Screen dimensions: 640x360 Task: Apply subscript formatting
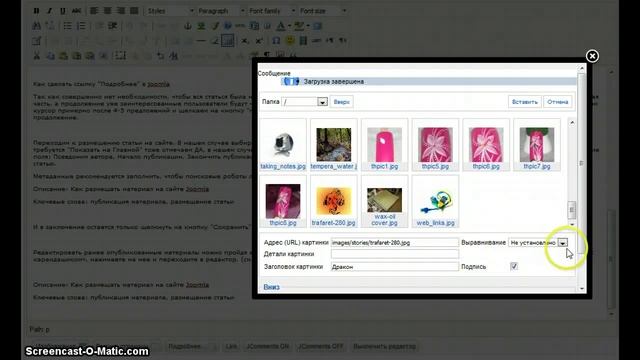coord(244,41)
